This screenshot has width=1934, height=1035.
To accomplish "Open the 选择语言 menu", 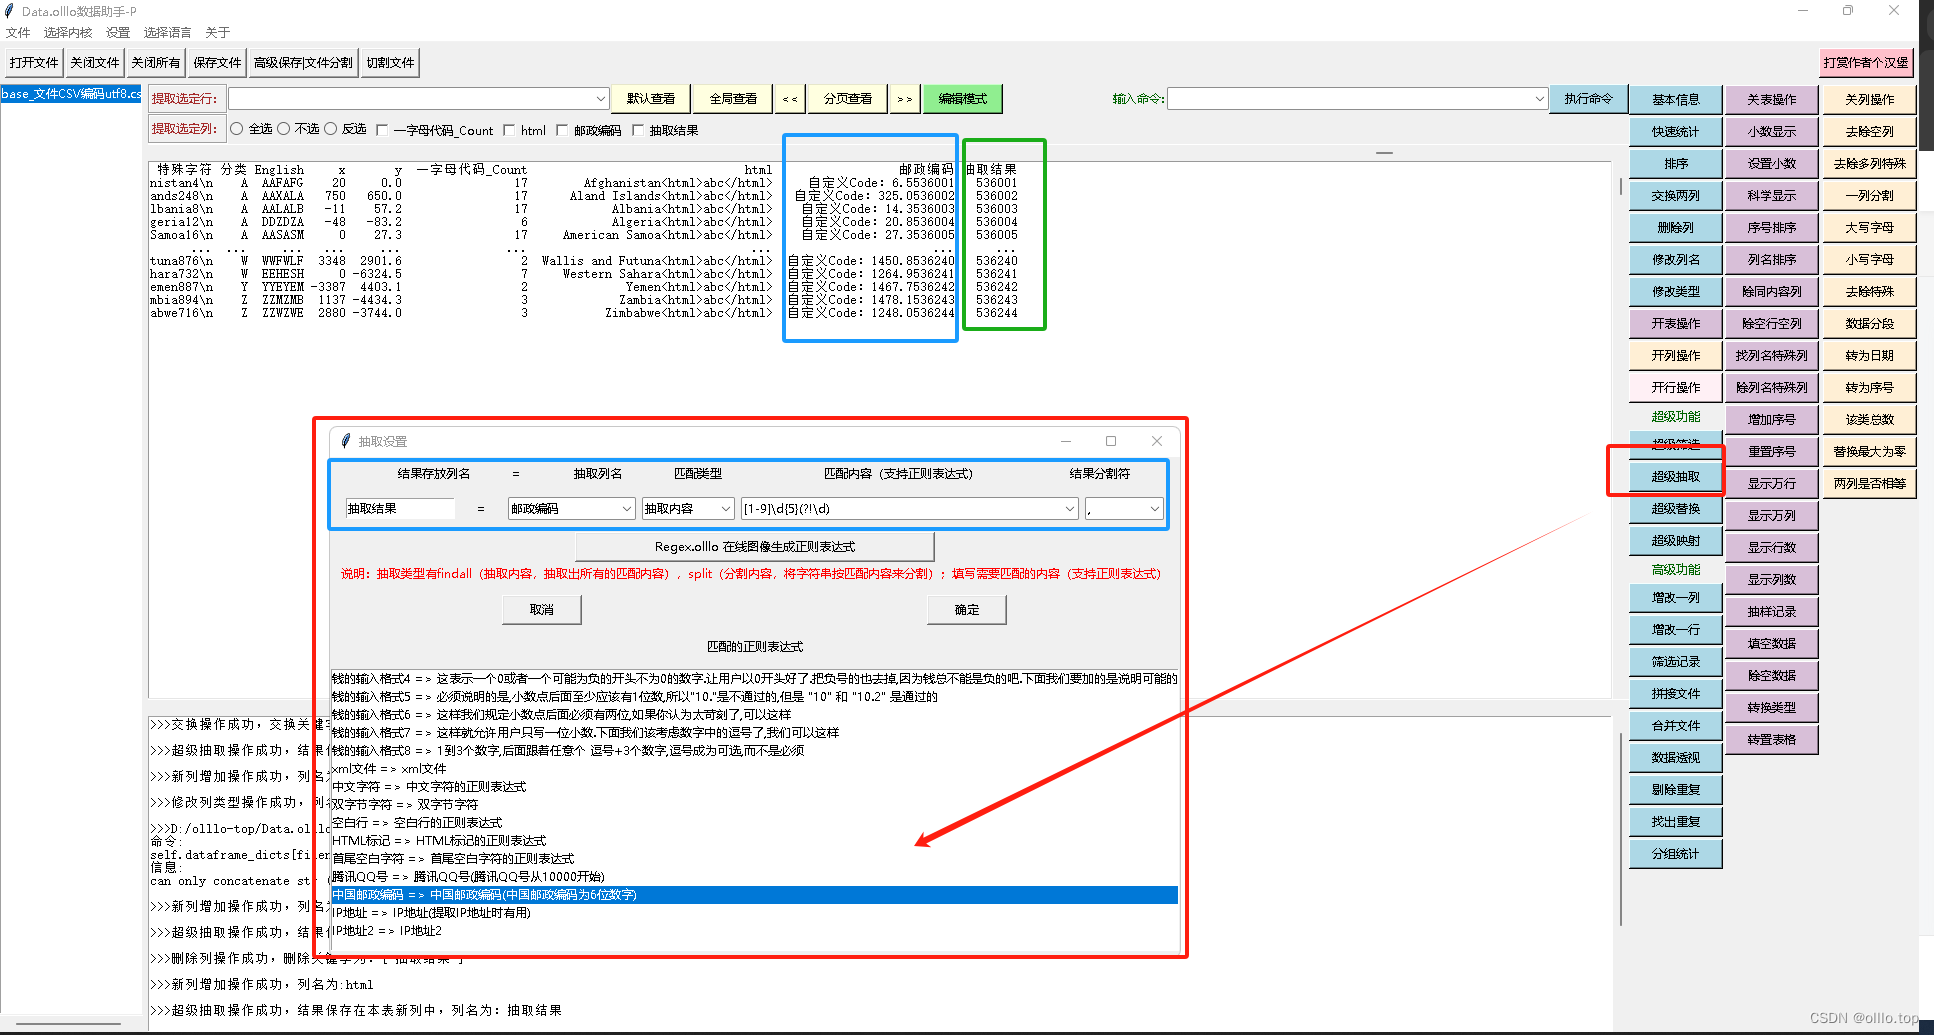I will (x=167, y=33).
